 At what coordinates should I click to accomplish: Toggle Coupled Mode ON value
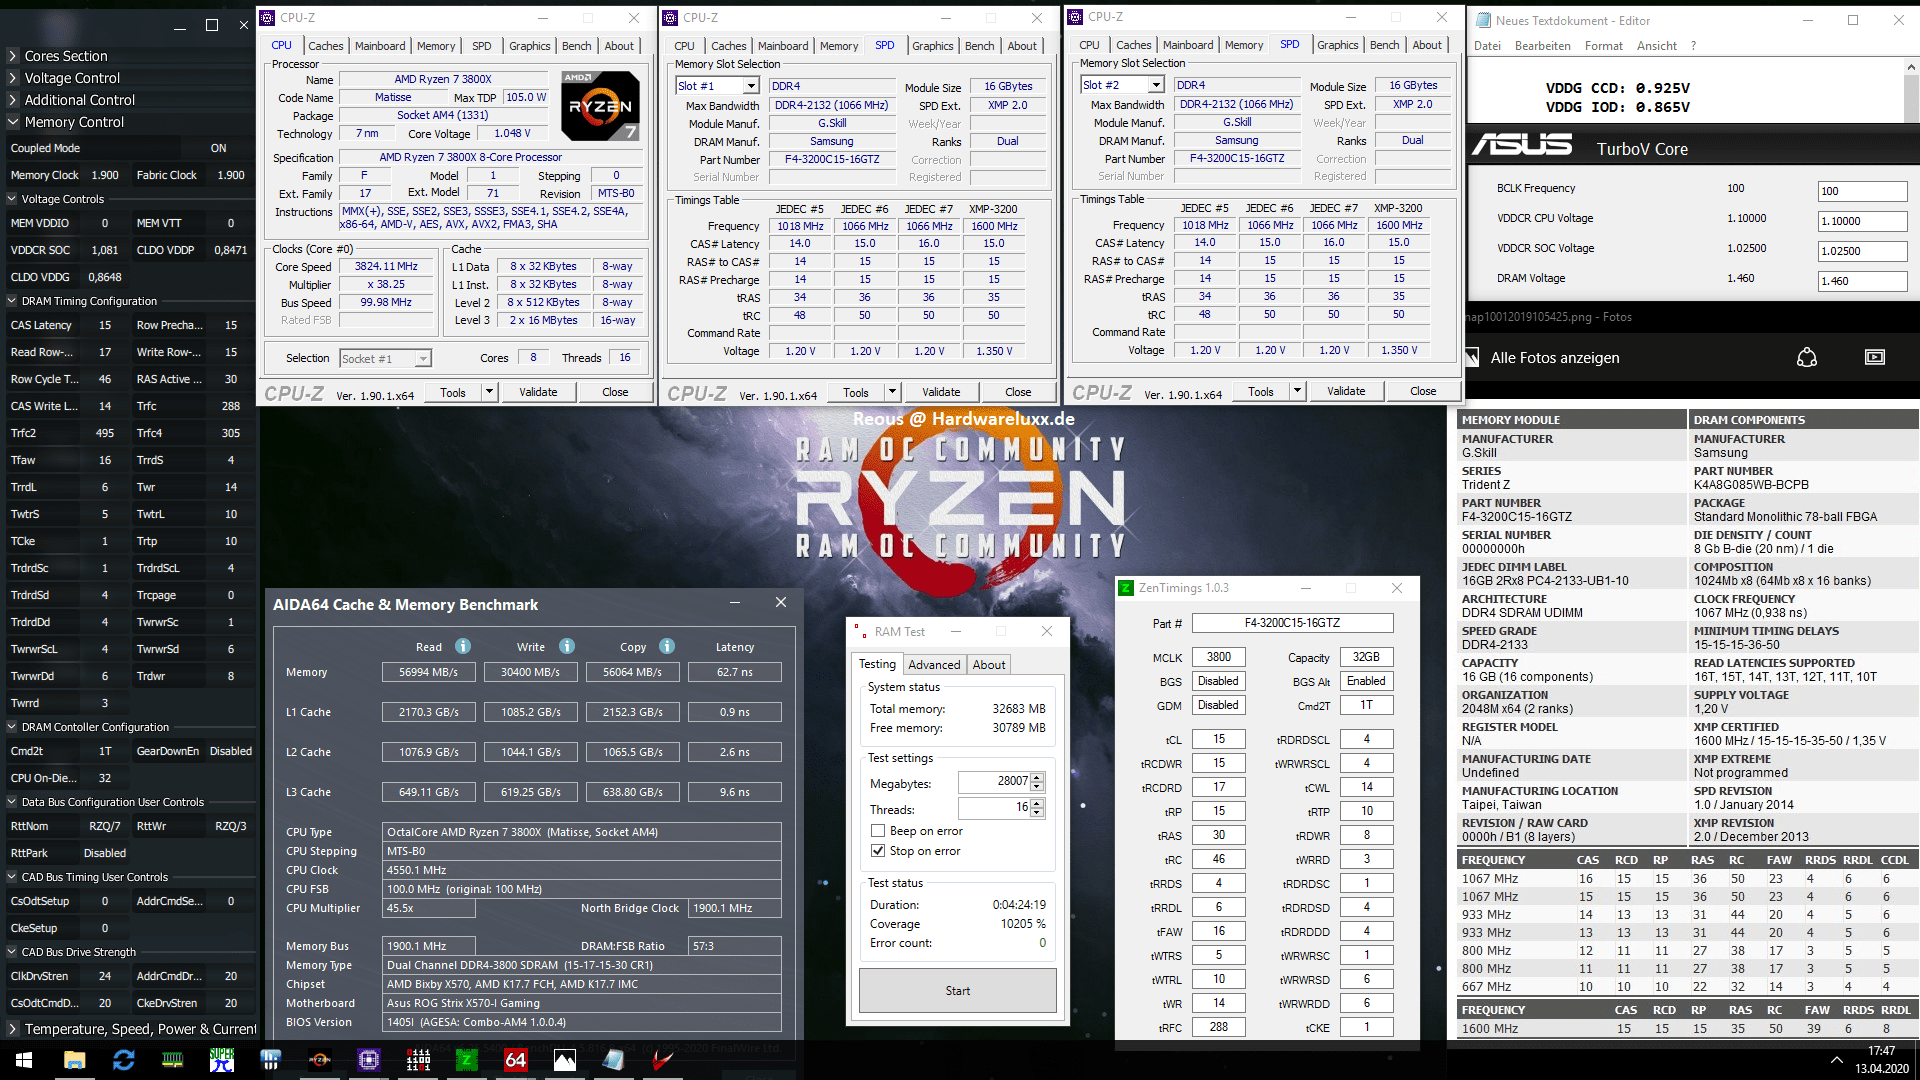(218, 148)
